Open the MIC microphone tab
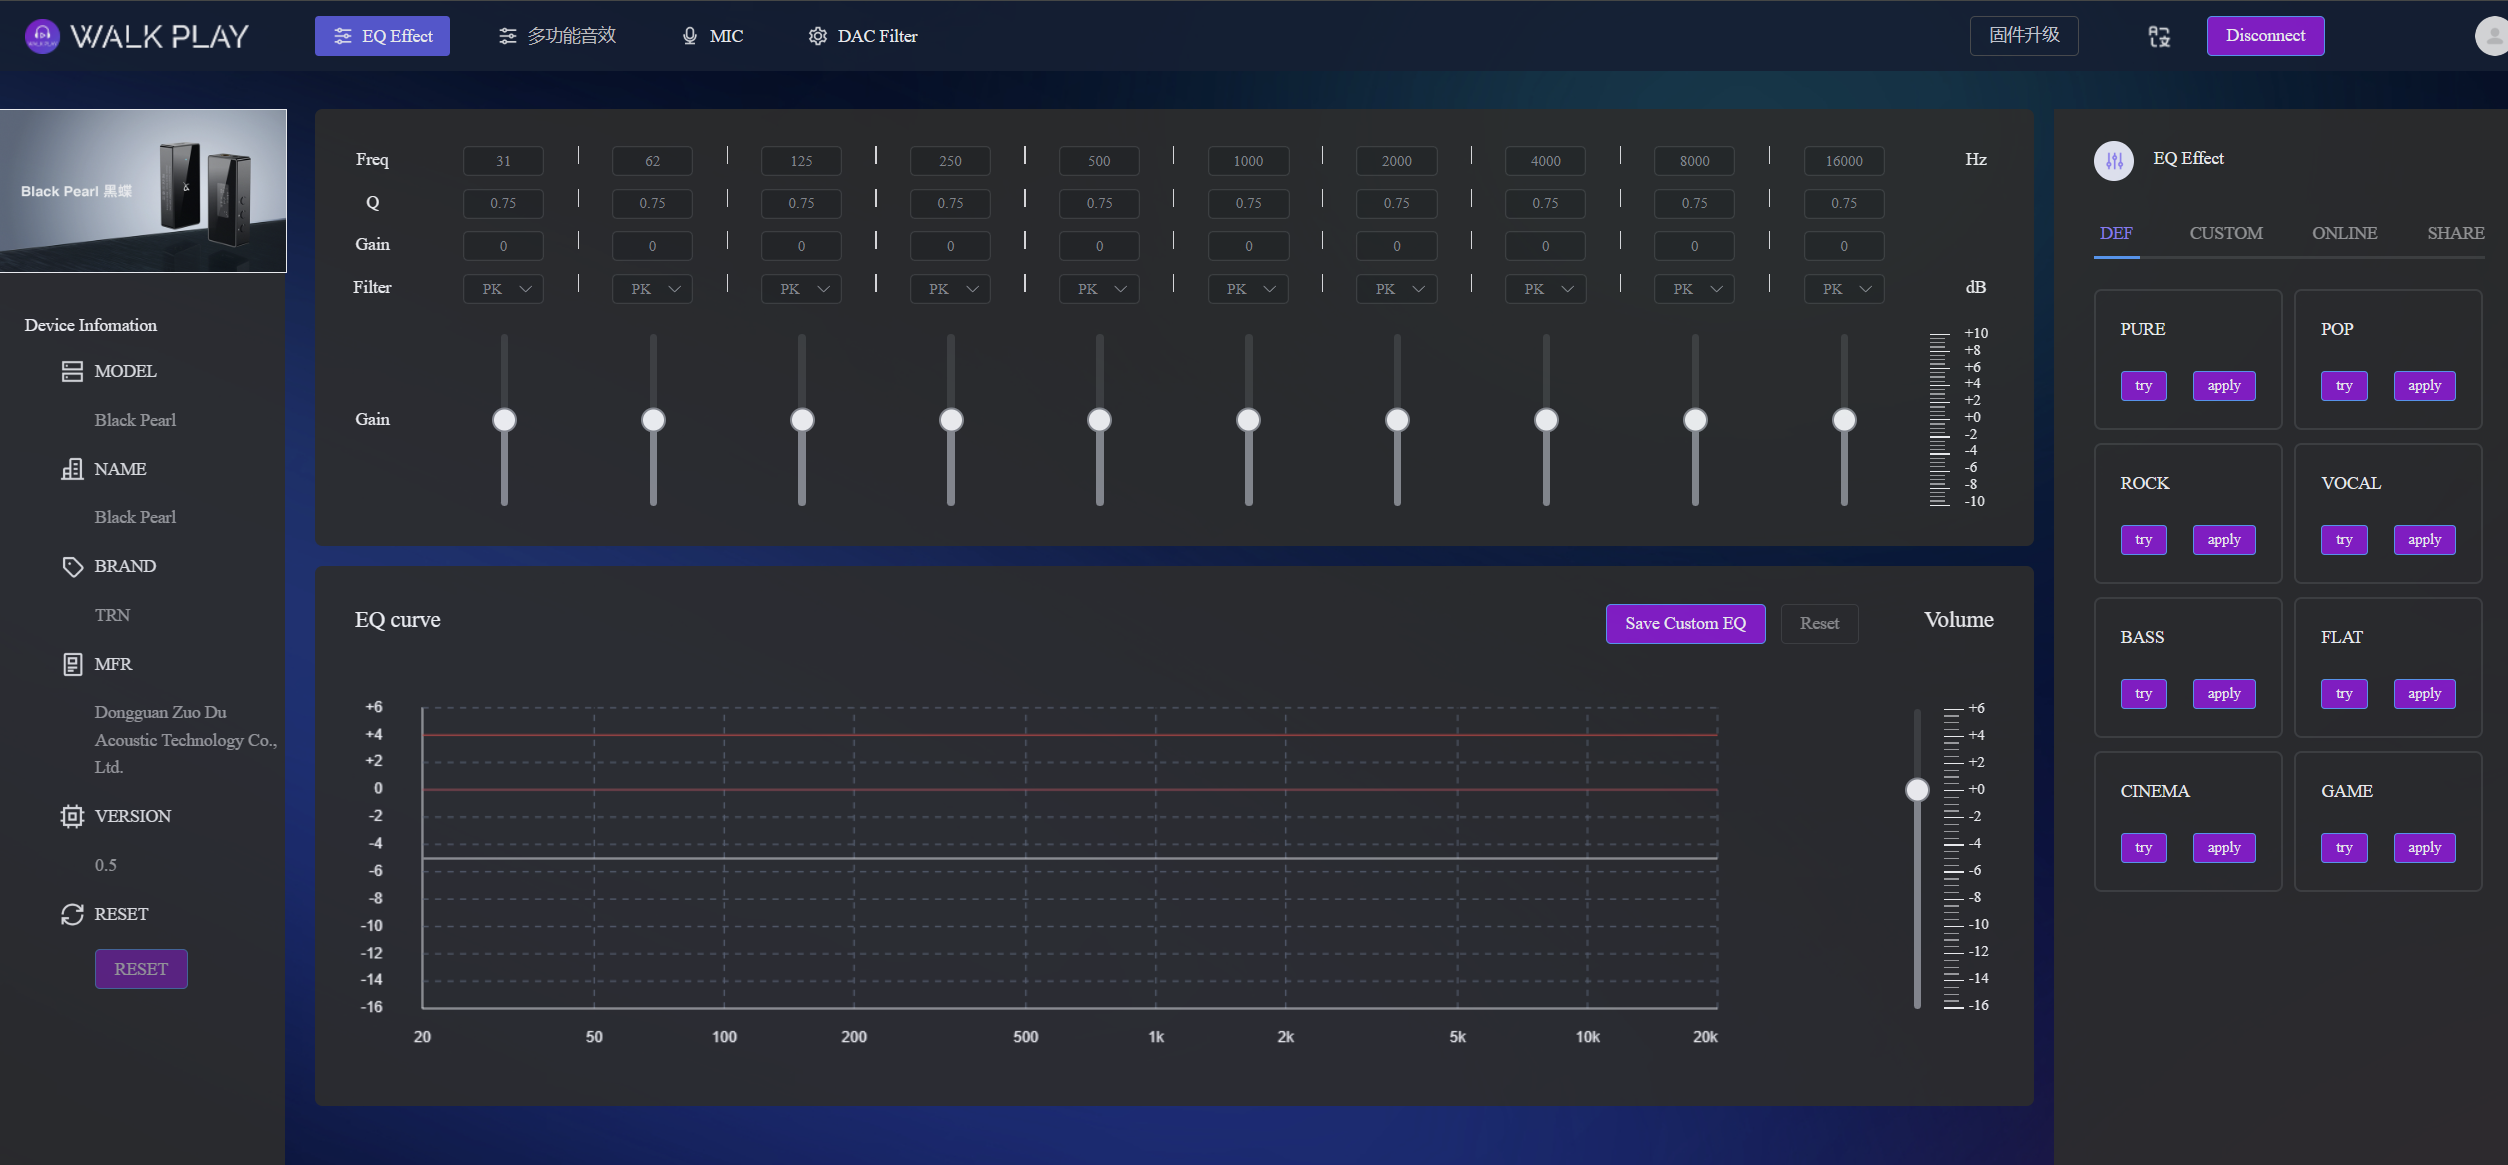The height and width of the screenshot is (1165, 2508). (x=712, y=37)
